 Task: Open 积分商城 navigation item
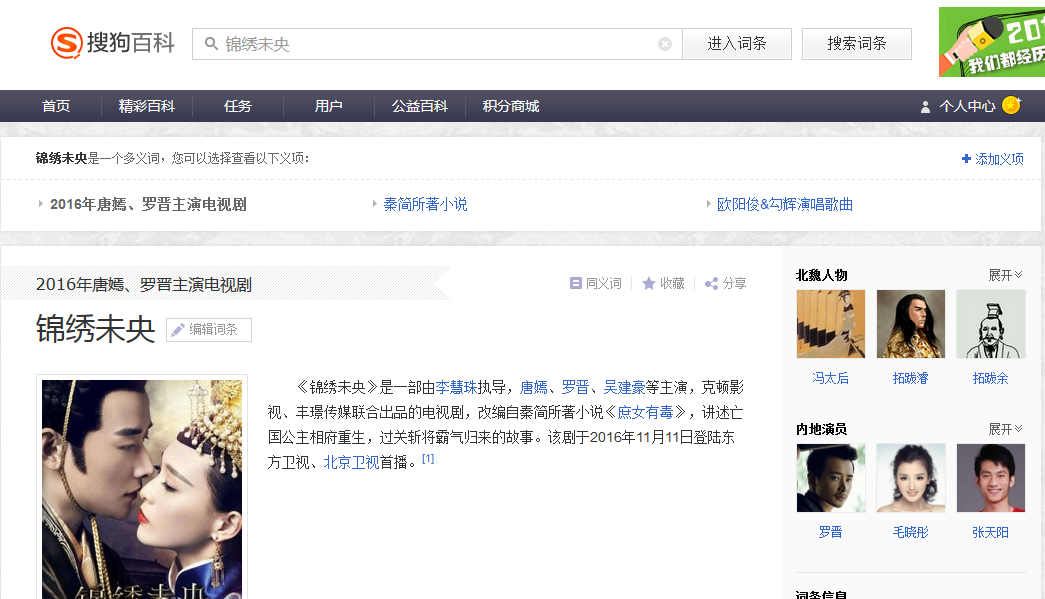coord(511,107)
